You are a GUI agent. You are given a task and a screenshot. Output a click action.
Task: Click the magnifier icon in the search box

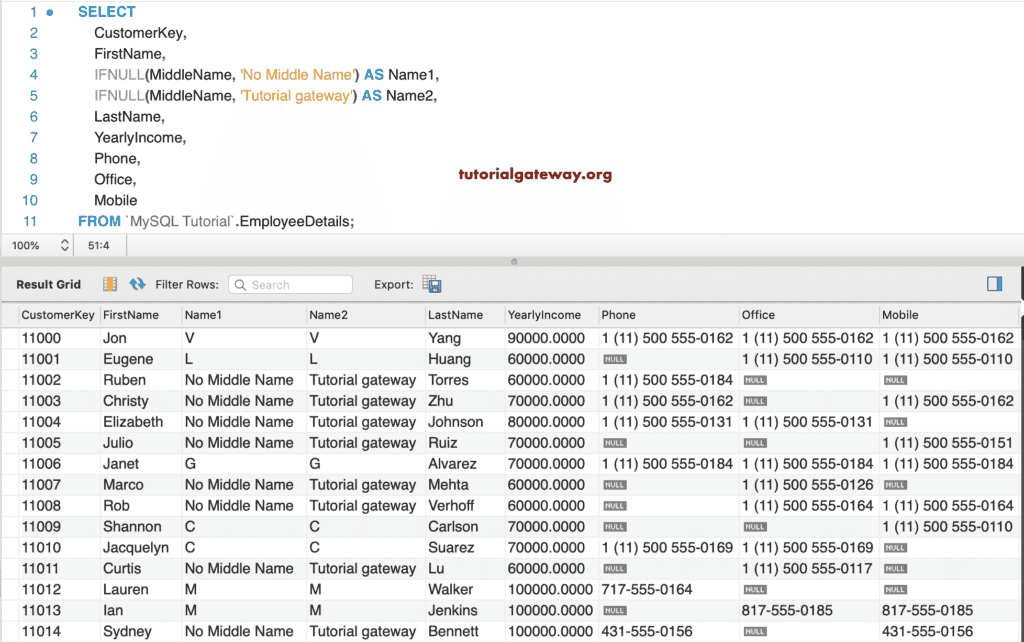click(239, 284)
